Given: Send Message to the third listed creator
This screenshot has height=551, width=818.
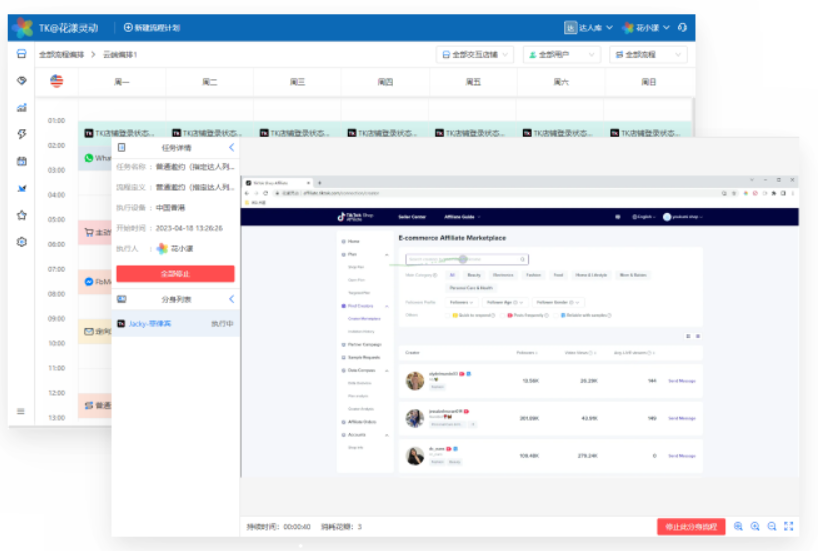Looking at the screenshot, I should click(682, 456).
